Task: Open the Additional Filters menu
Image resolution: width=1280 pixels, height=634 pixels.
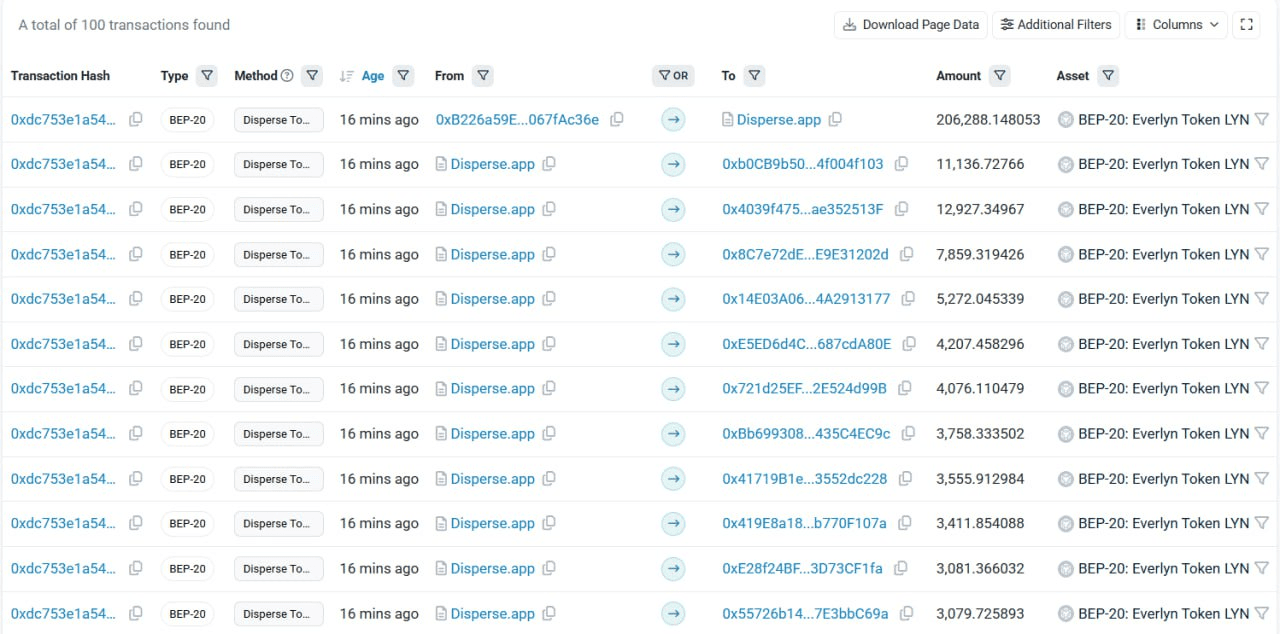Action: 1056,25
